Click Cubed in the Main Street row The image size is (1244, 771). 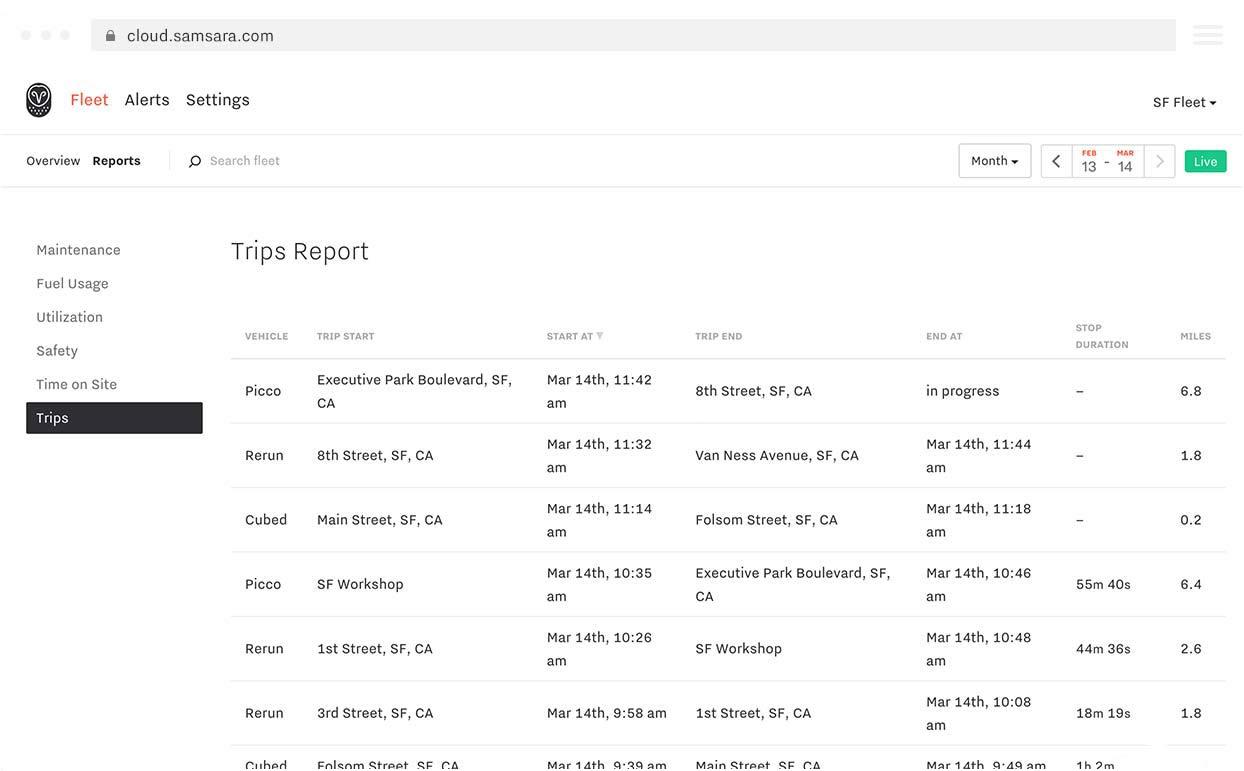point(266,520)
